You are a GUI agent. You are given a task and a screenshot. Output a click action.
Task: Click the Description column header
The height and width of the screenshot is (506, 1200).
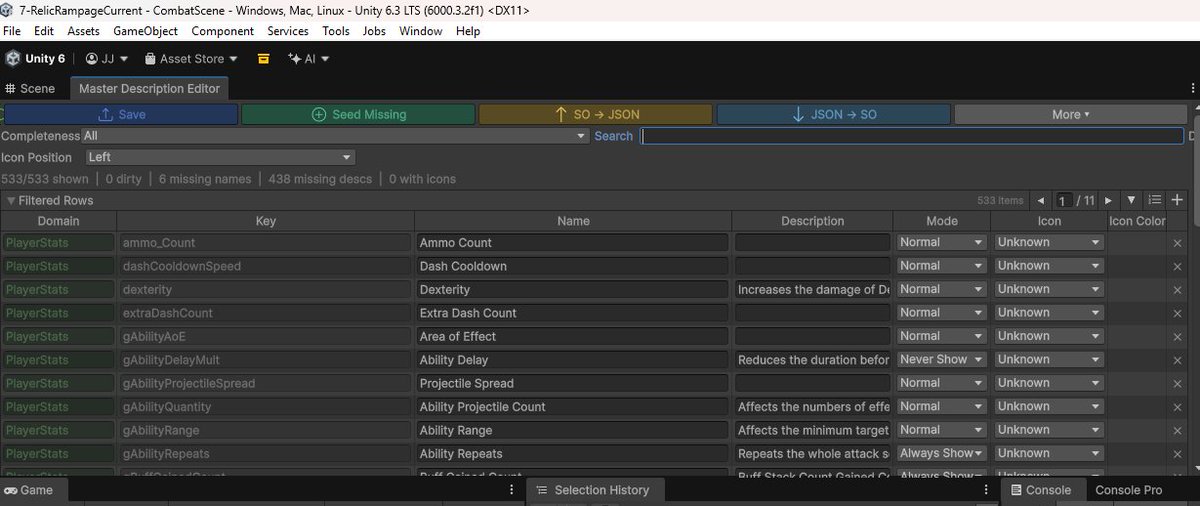point(812,221)
